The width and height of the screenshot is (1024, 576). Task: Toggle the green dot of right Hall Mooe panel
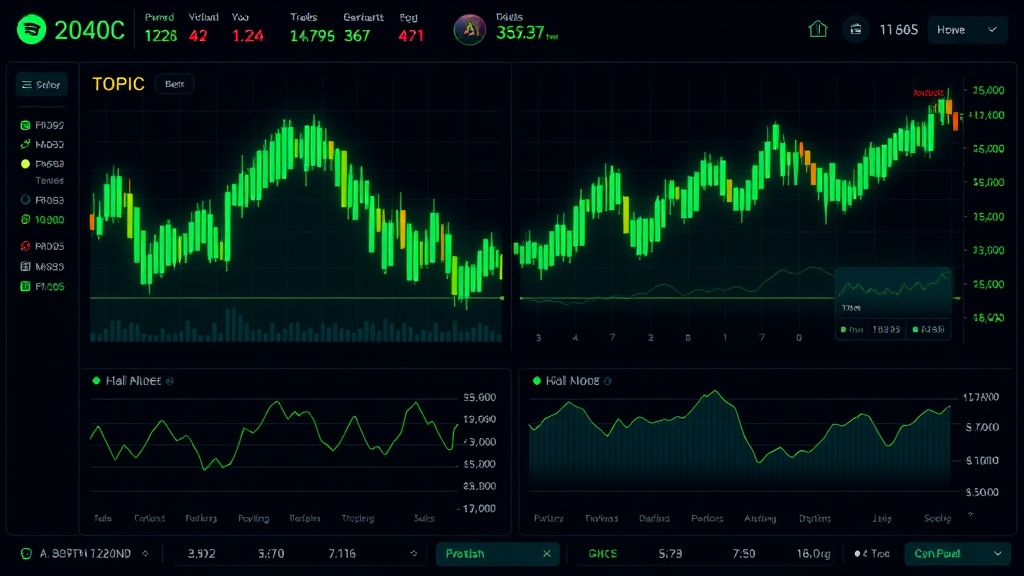click(x=537, y=381)
